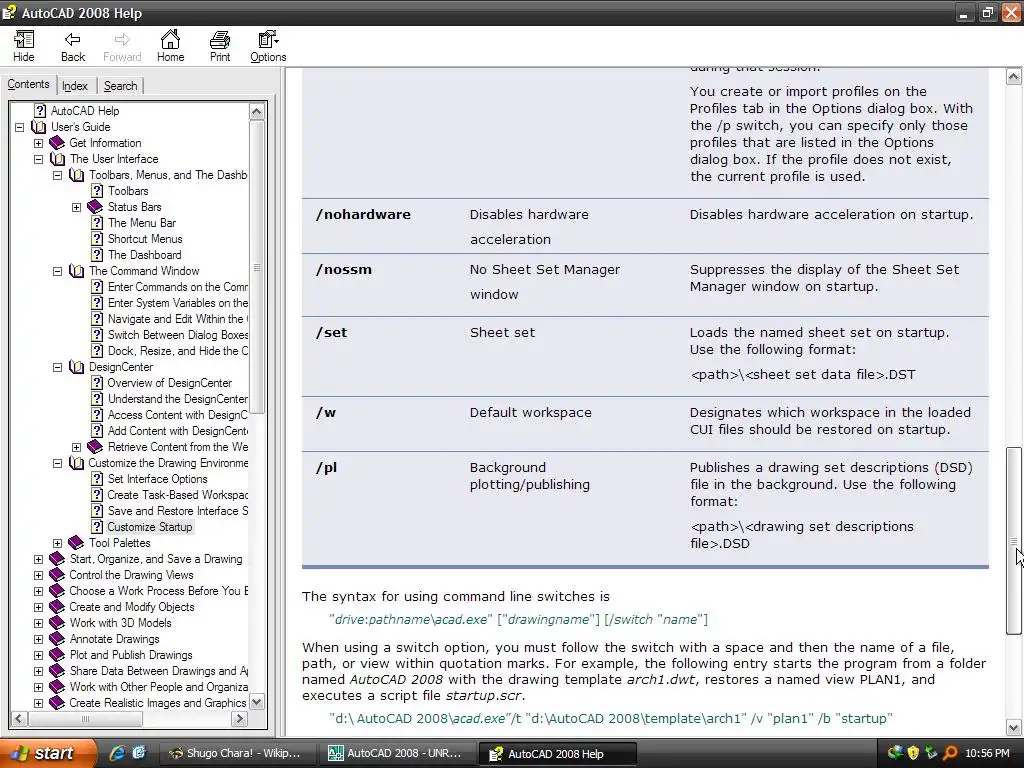Expand Retrieve Content from the Web node
The height and width of the screenshot is (768, 1024).
[76, 447]
